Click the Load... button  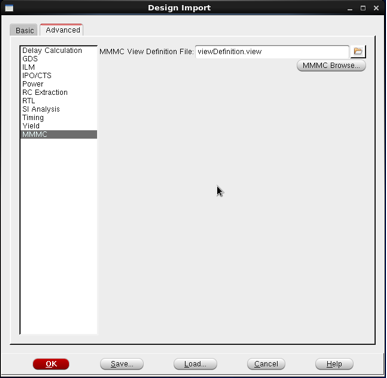point(195,364)
